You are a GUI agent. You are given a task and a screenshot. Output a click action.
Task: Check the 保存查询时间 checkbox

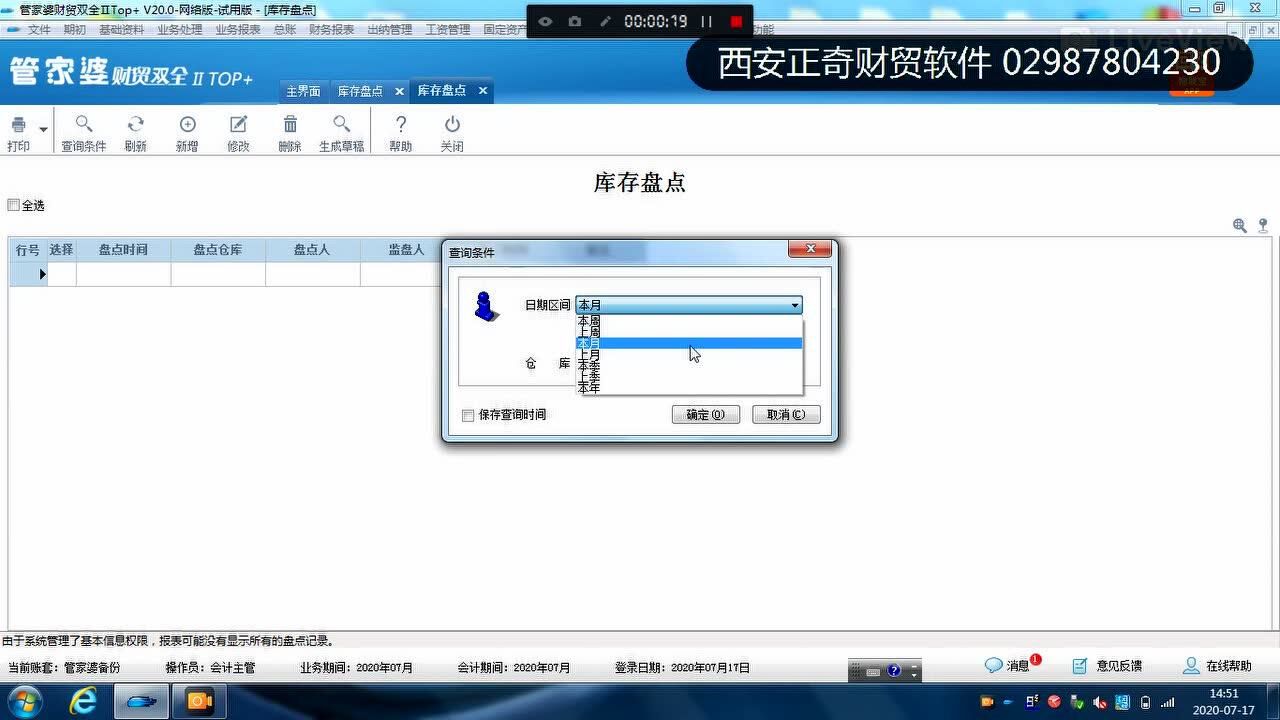[468, 415]
